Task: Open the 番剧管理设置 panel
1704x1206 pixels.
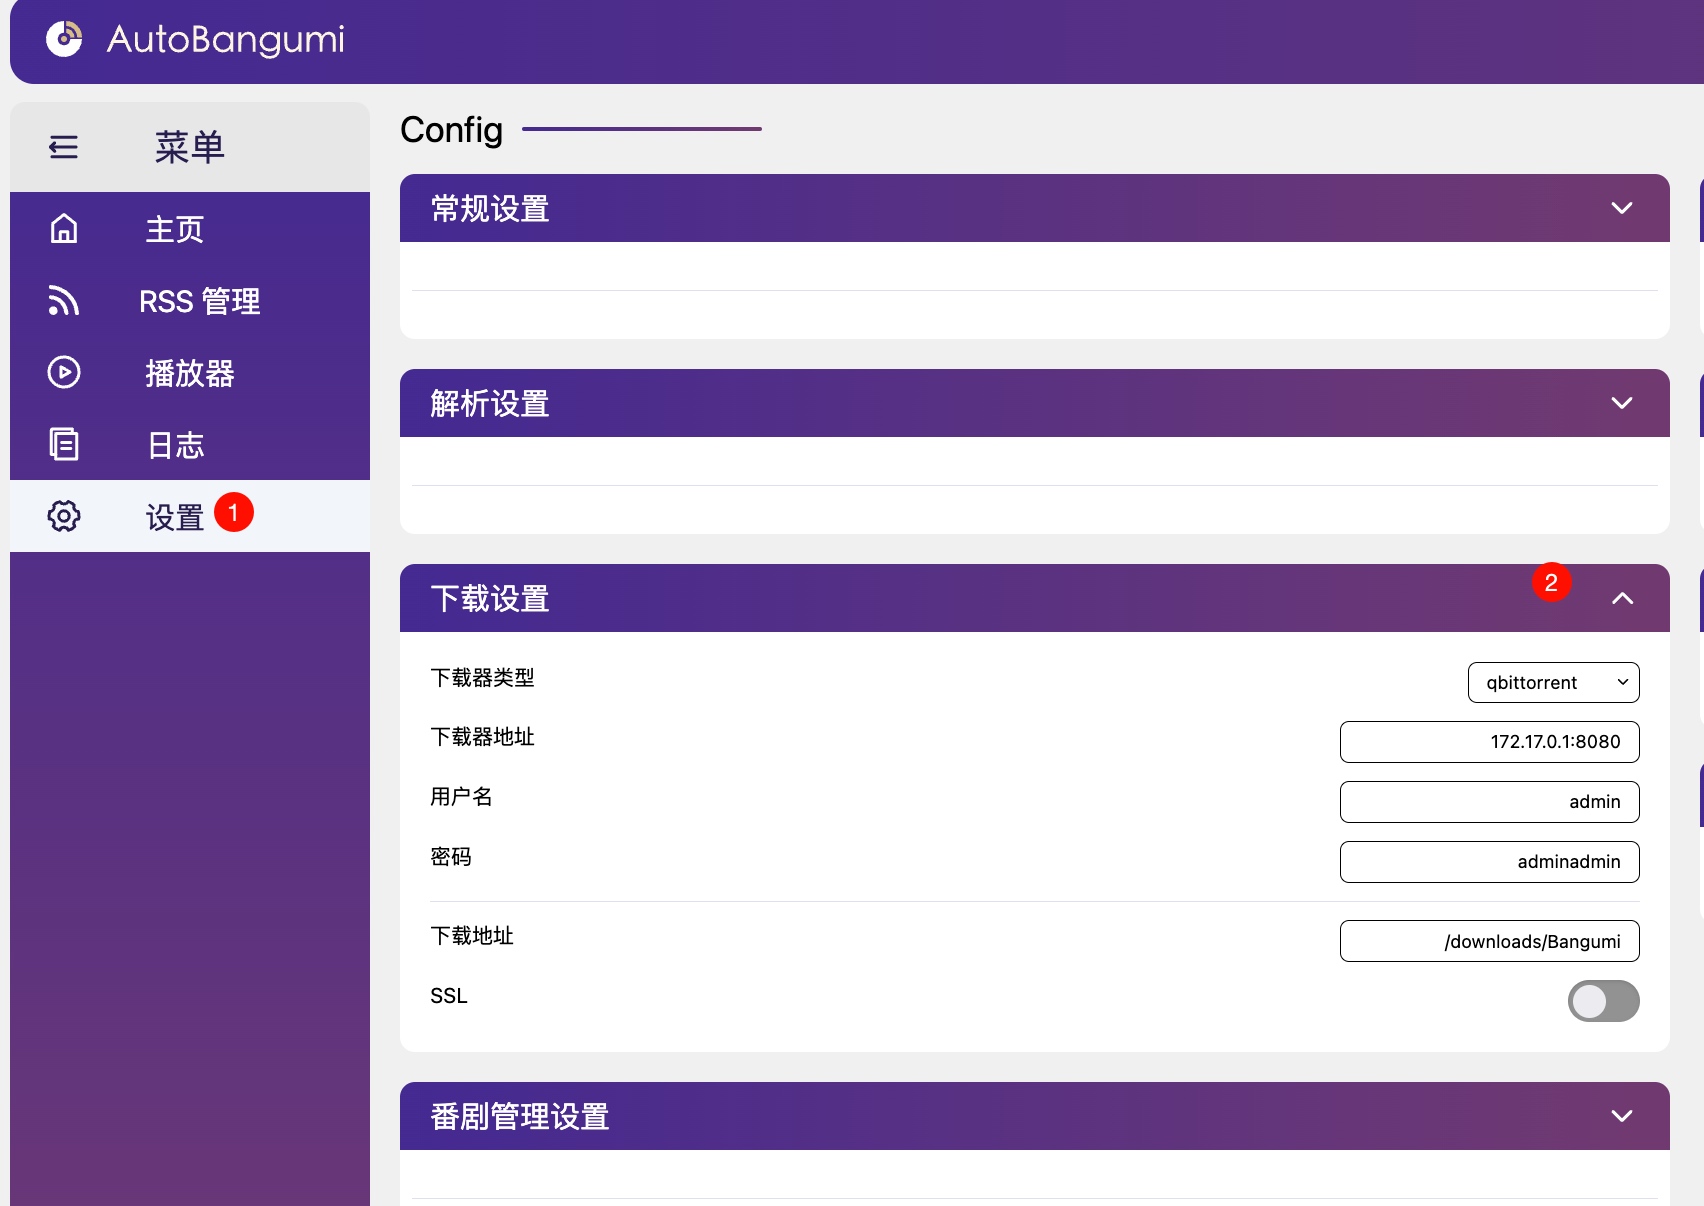Action: click(1623, 1115)
